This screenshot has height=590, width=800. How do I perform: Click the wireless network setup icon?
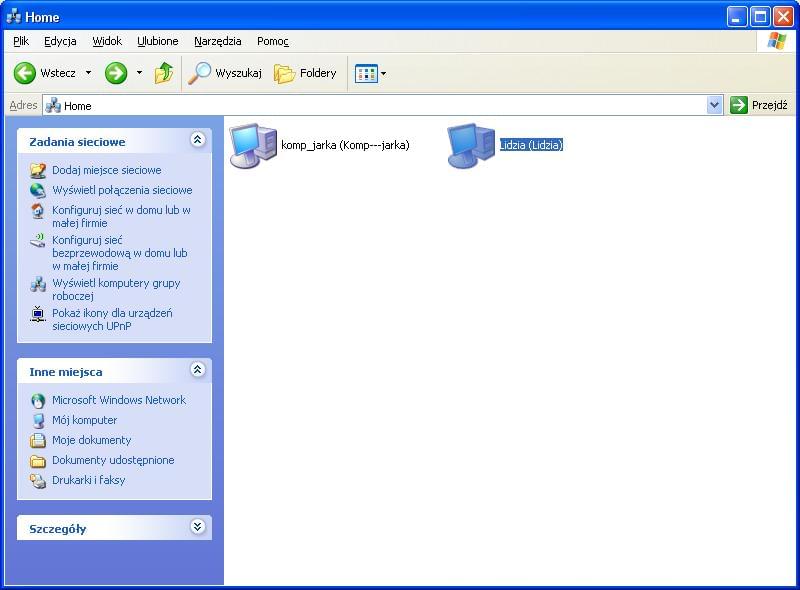(x=38, y=240)
